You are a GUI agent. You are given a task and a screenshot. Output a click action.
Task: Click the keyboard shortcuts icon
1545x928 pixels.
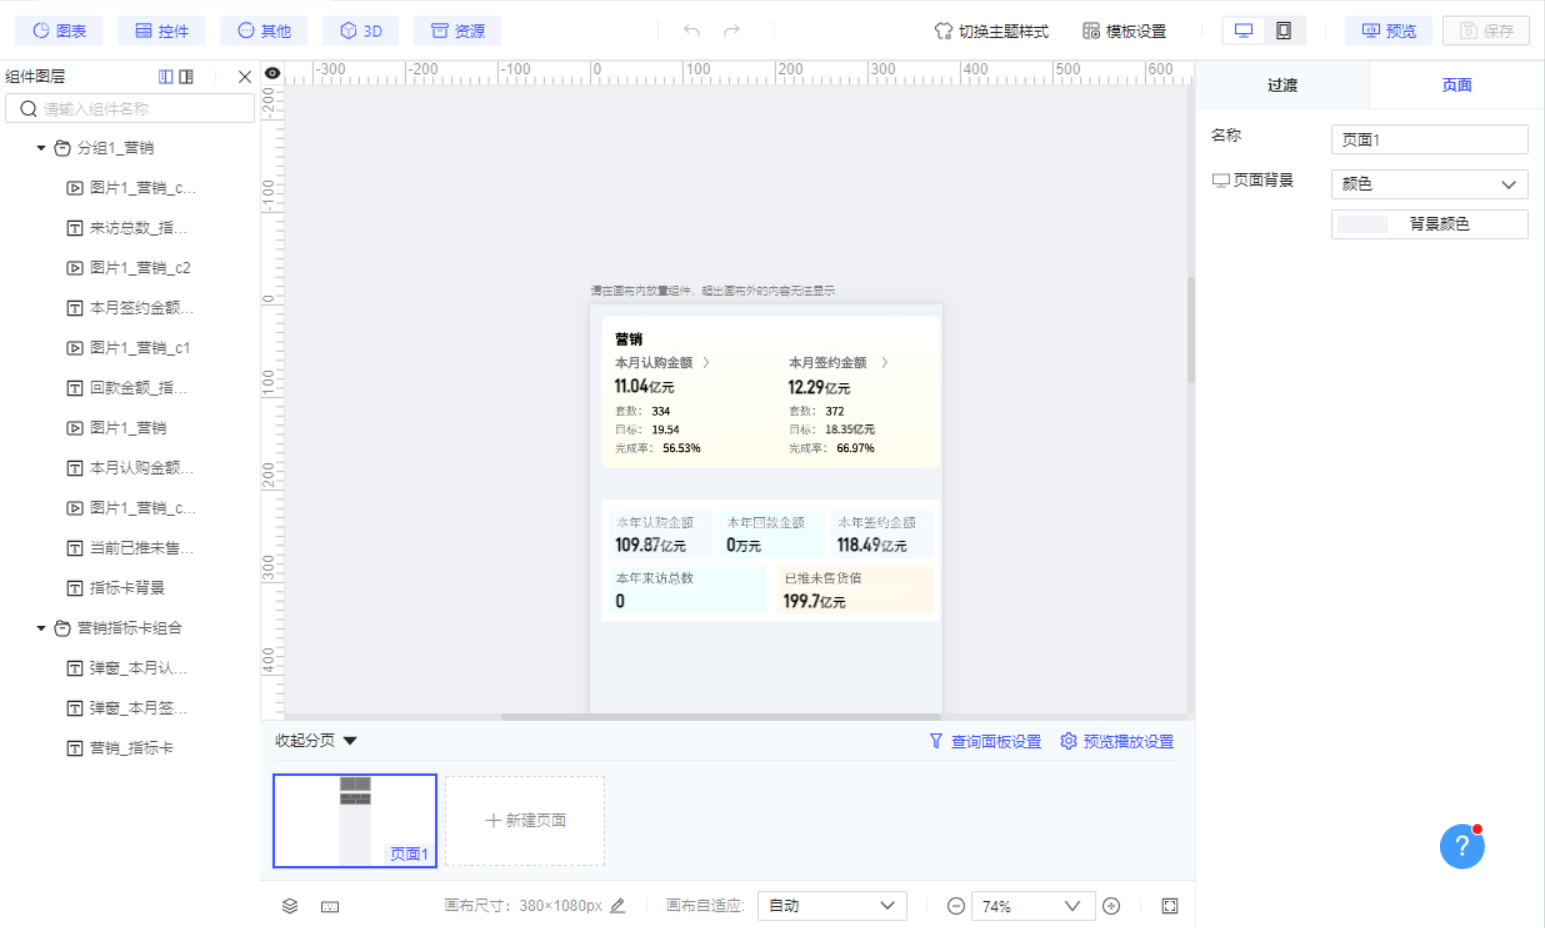330,906
